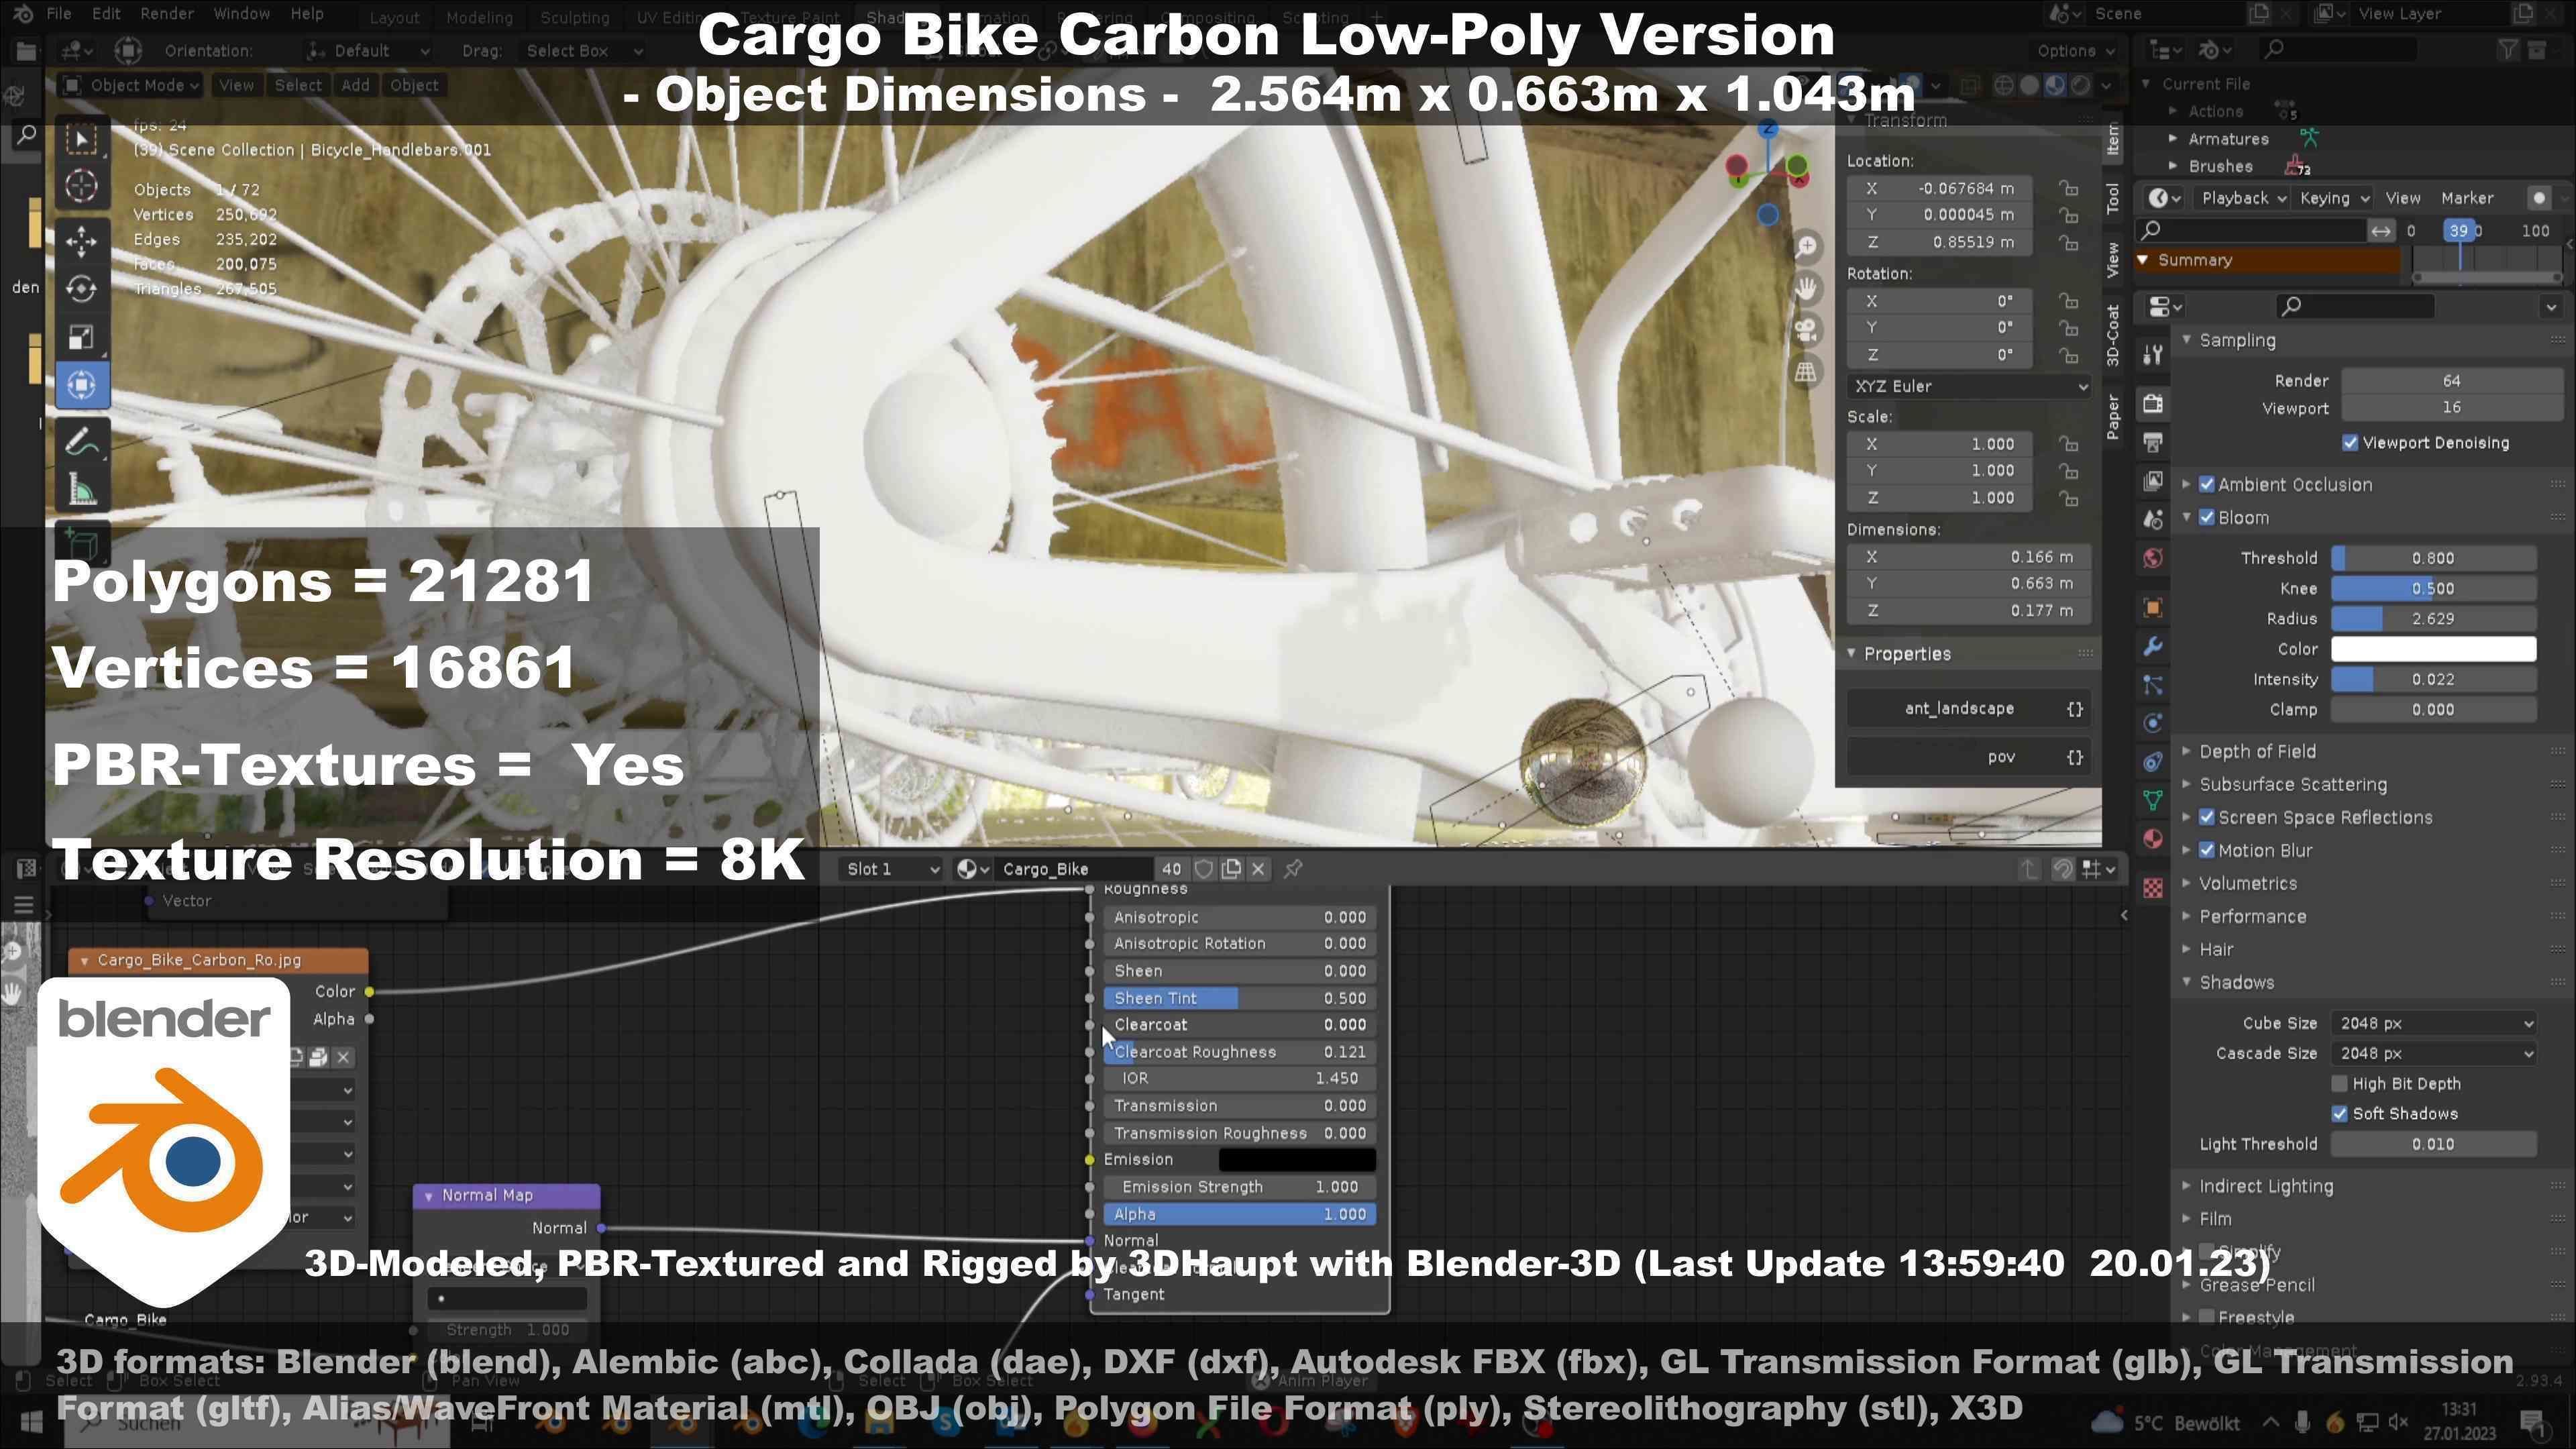The width and height of the screenshot is (2576, 1449).
Task: Open the XYZ Euler rotation mode dropdown
Action: tap(1969, 386)
